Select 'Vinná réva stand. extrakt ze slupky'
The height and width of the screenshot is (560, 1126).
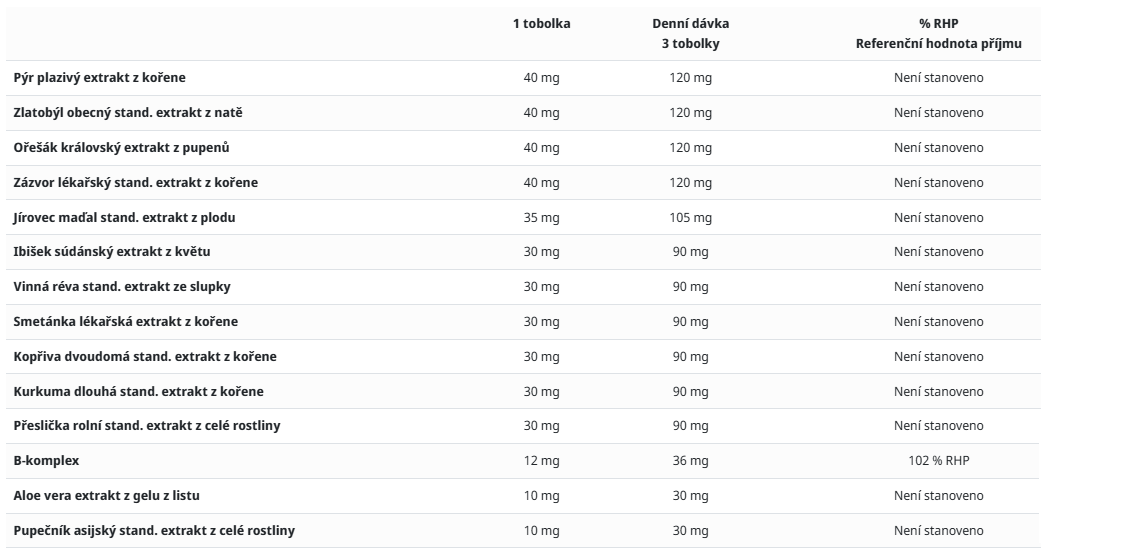[x=122, y=287]
